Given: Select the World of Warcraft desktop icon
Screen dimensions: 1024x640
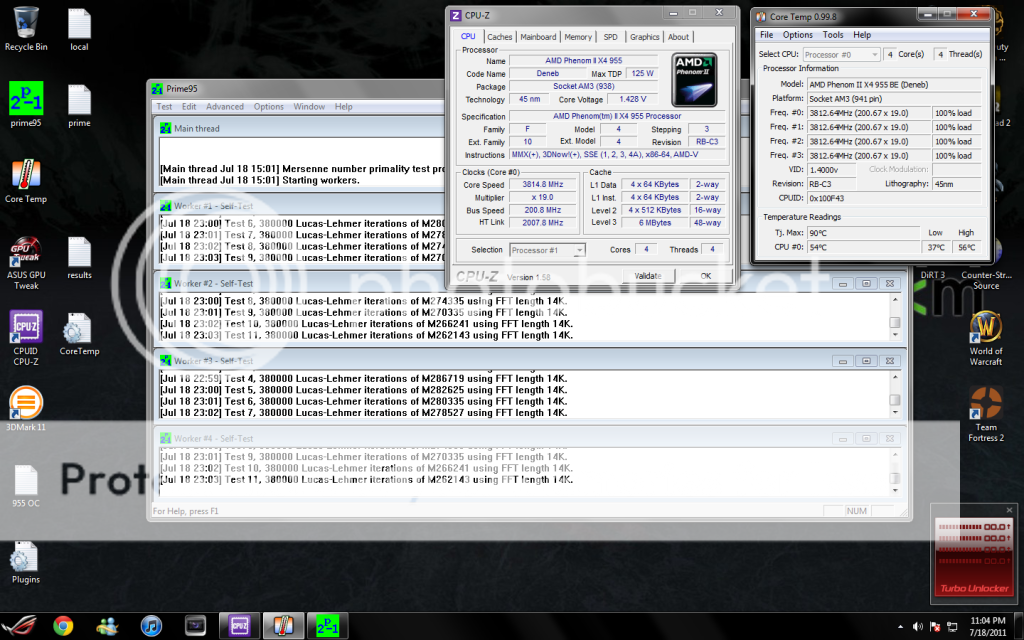Looking at the screenshot, I should click(985, 338).
